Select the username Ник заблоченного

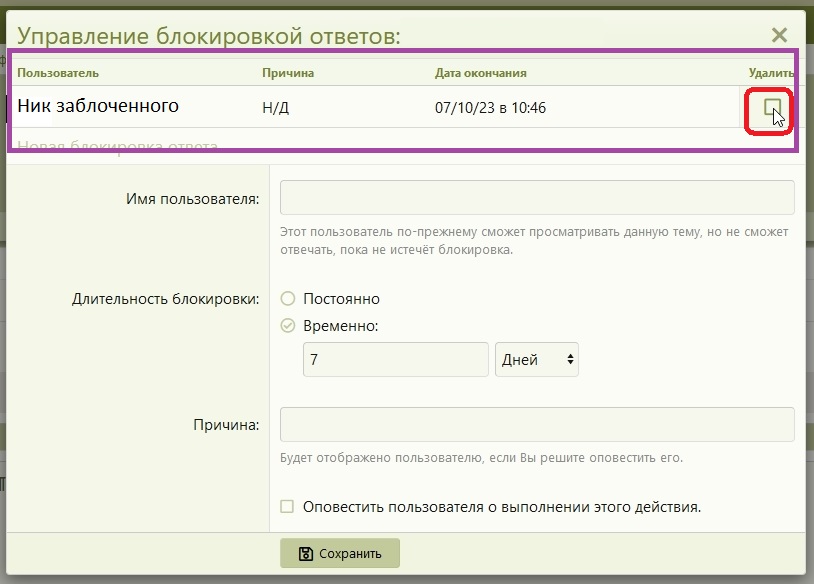98,106
